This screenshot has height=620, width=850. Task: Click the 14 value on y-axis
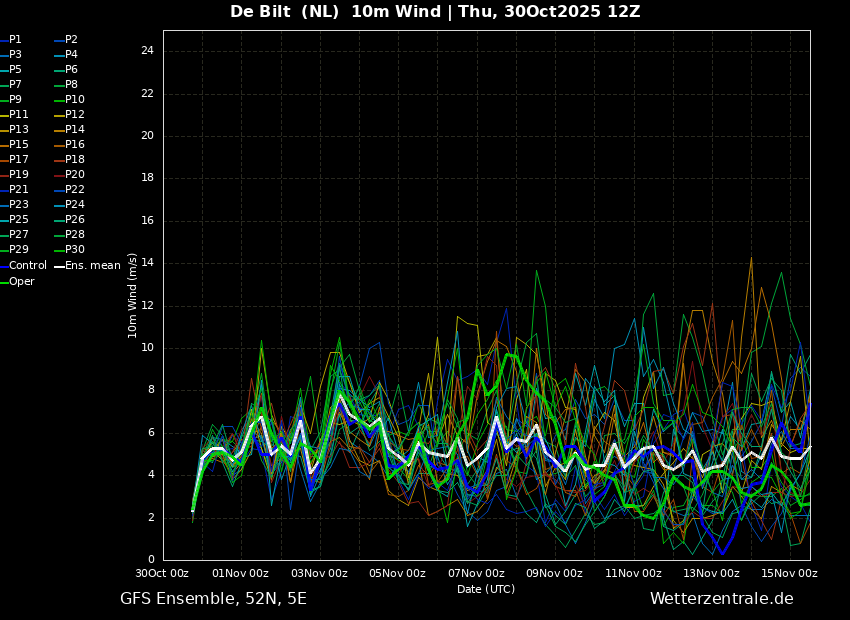click(147, 263)
